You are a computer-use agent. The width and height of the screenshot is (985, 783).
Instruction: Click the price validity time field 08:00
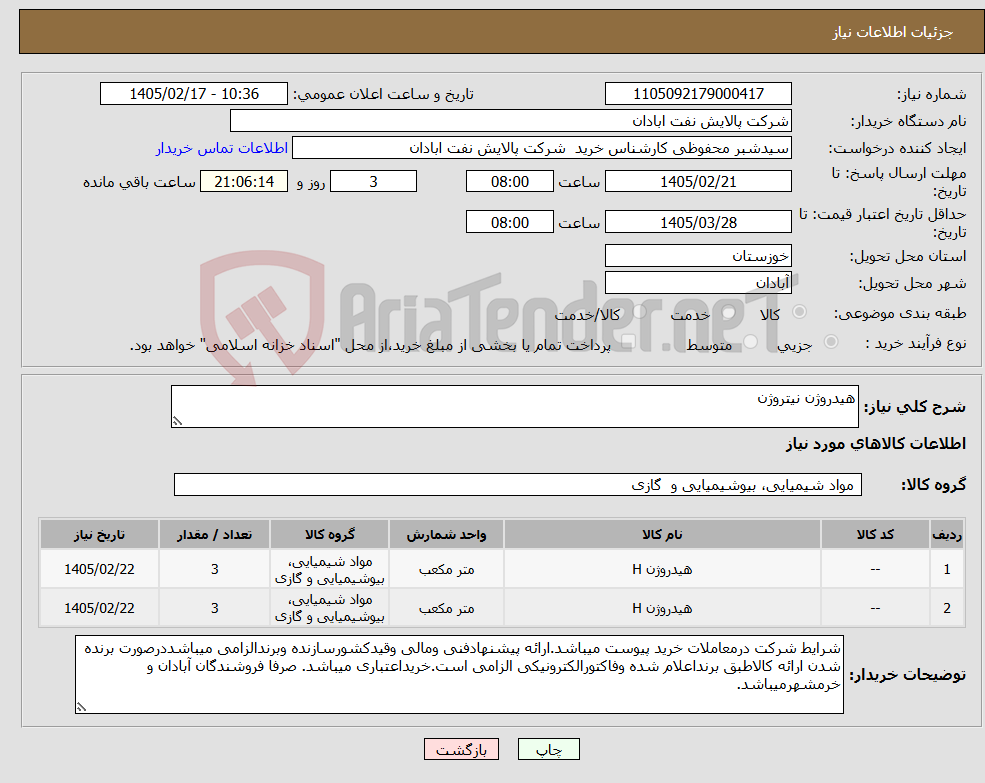pos(509,222)
